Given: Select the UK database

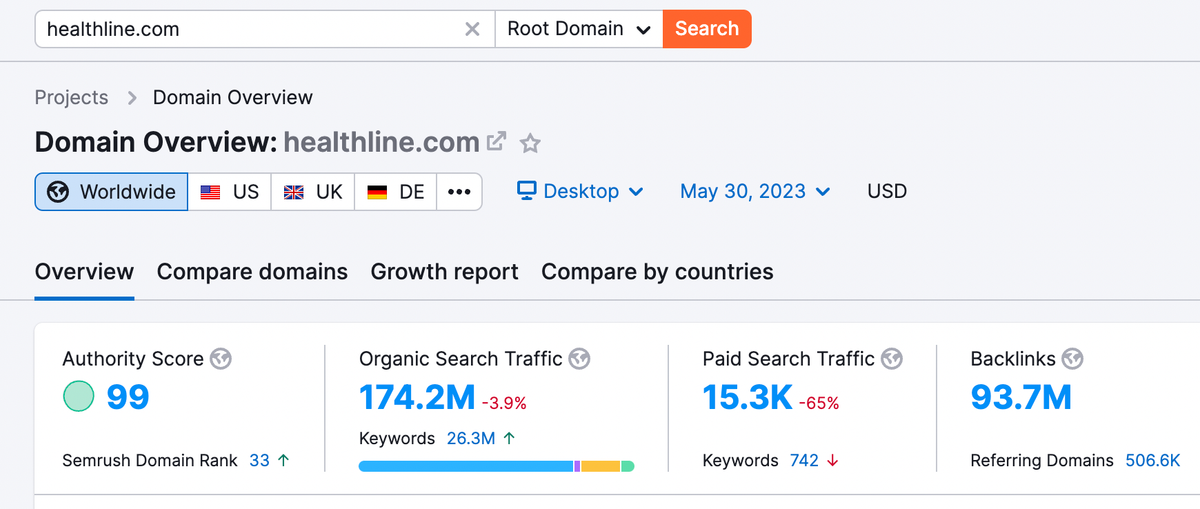Looking at the screenshot, I should (x=313, y=192).
